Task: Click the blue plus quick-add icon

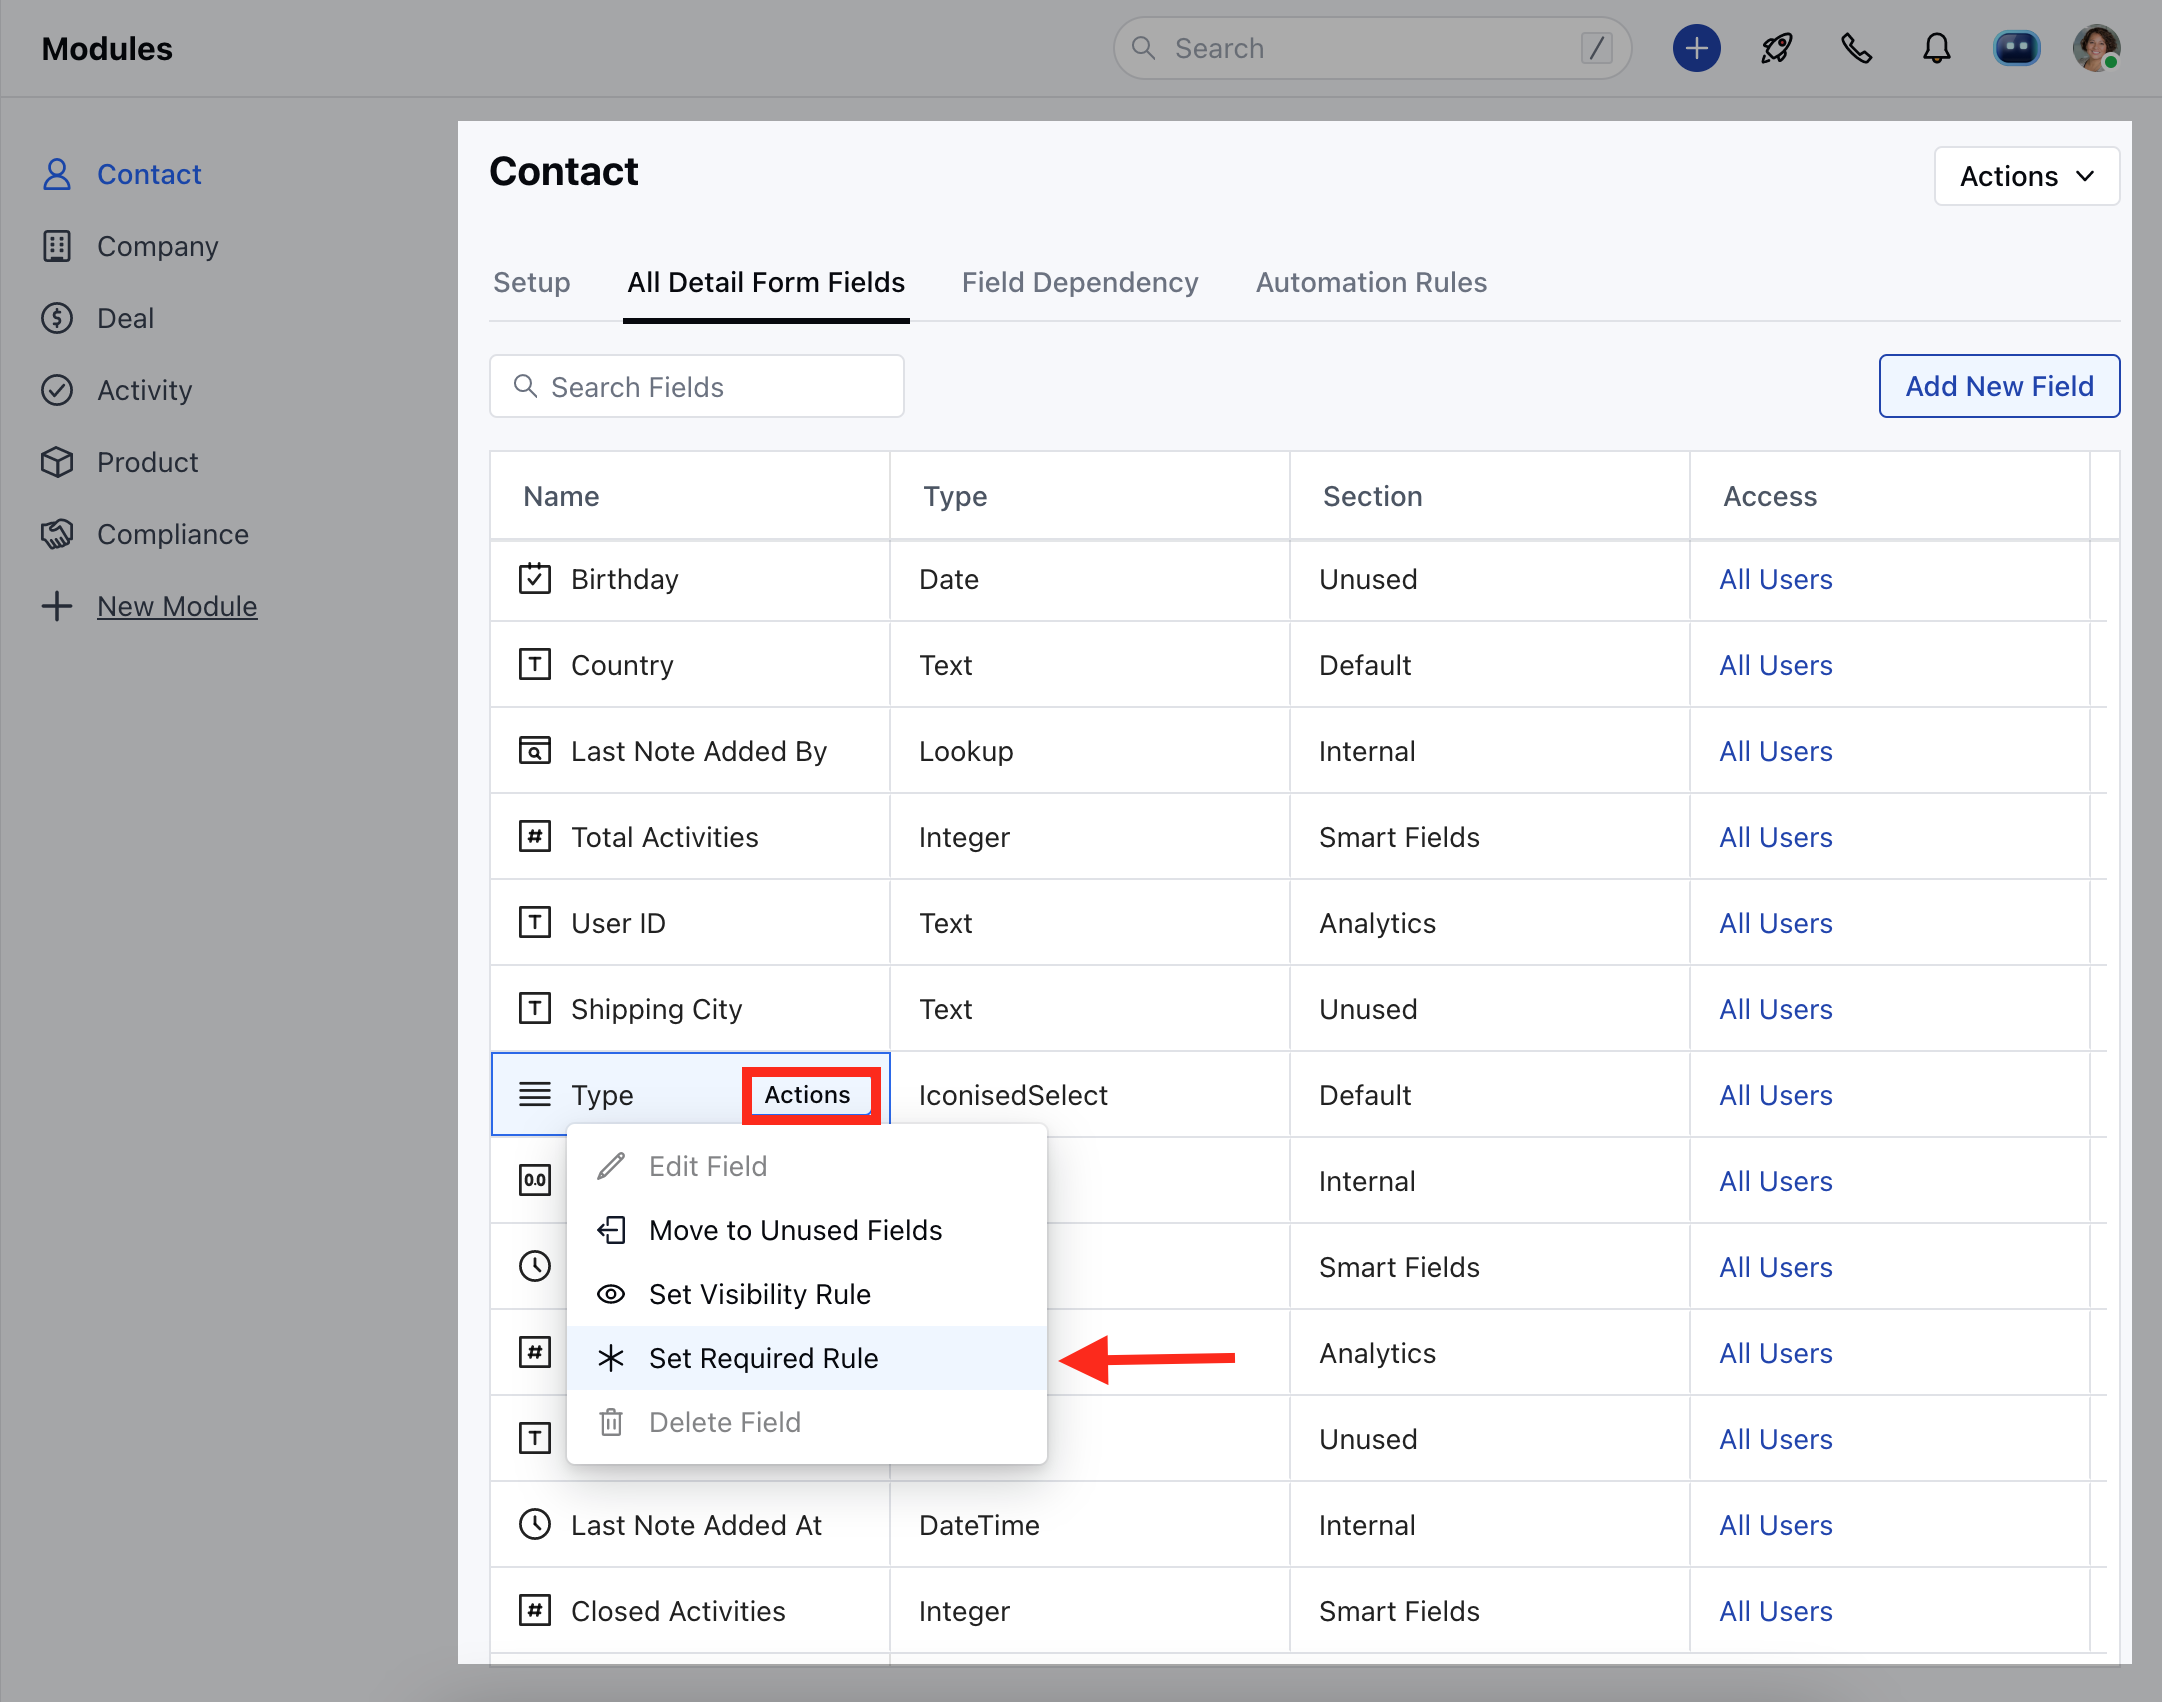Action: (1696, 48)
